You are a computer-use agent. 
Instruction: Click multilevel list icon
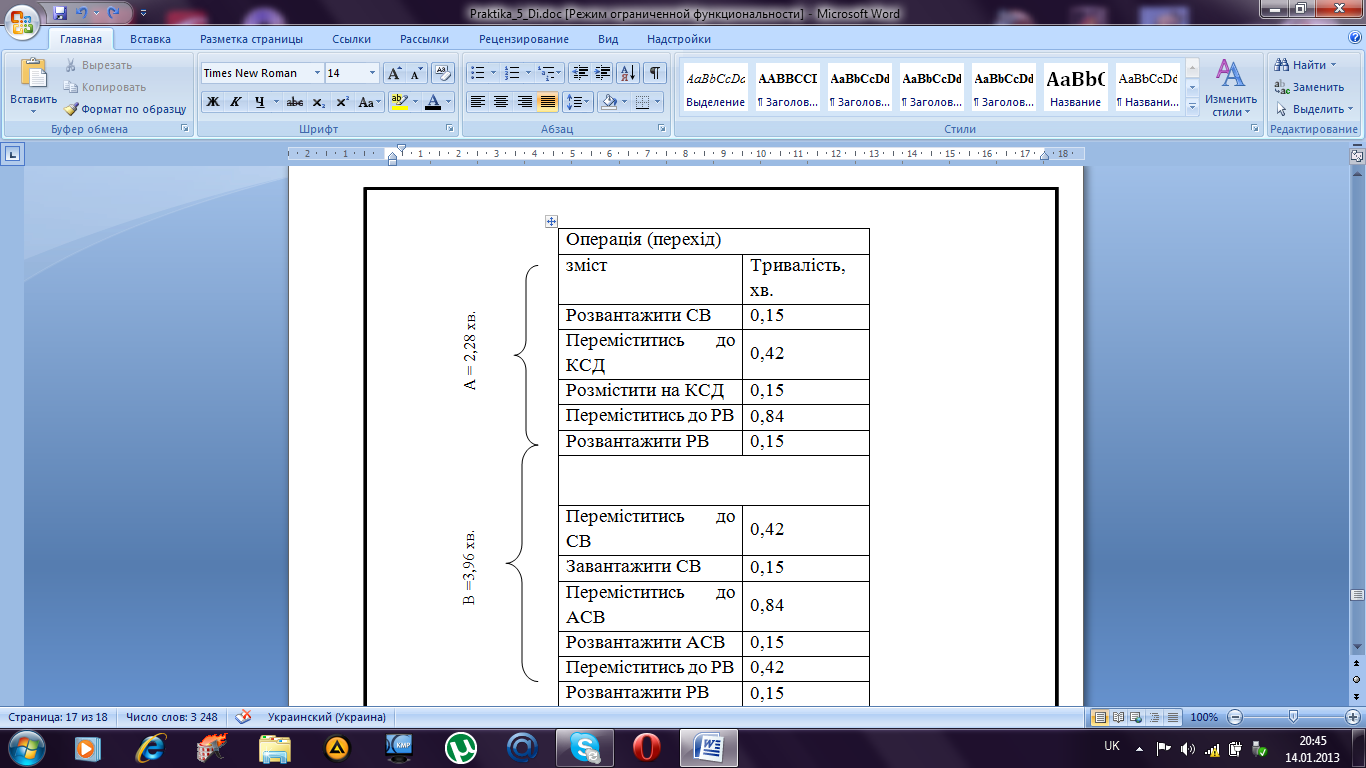pyautogui.click(x=546, y=73)
